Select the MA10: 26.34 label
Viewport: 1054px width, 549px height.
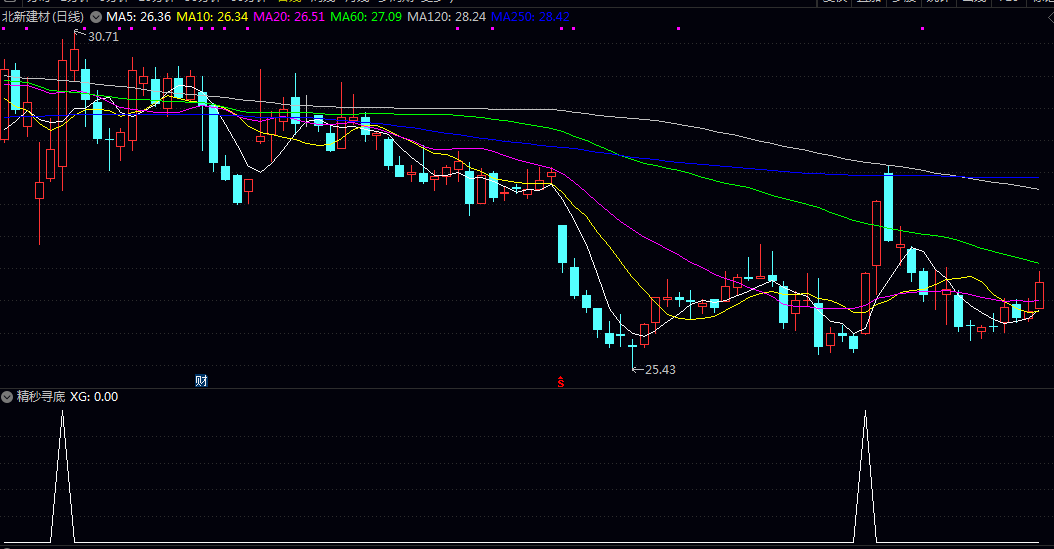click(212, 17)
